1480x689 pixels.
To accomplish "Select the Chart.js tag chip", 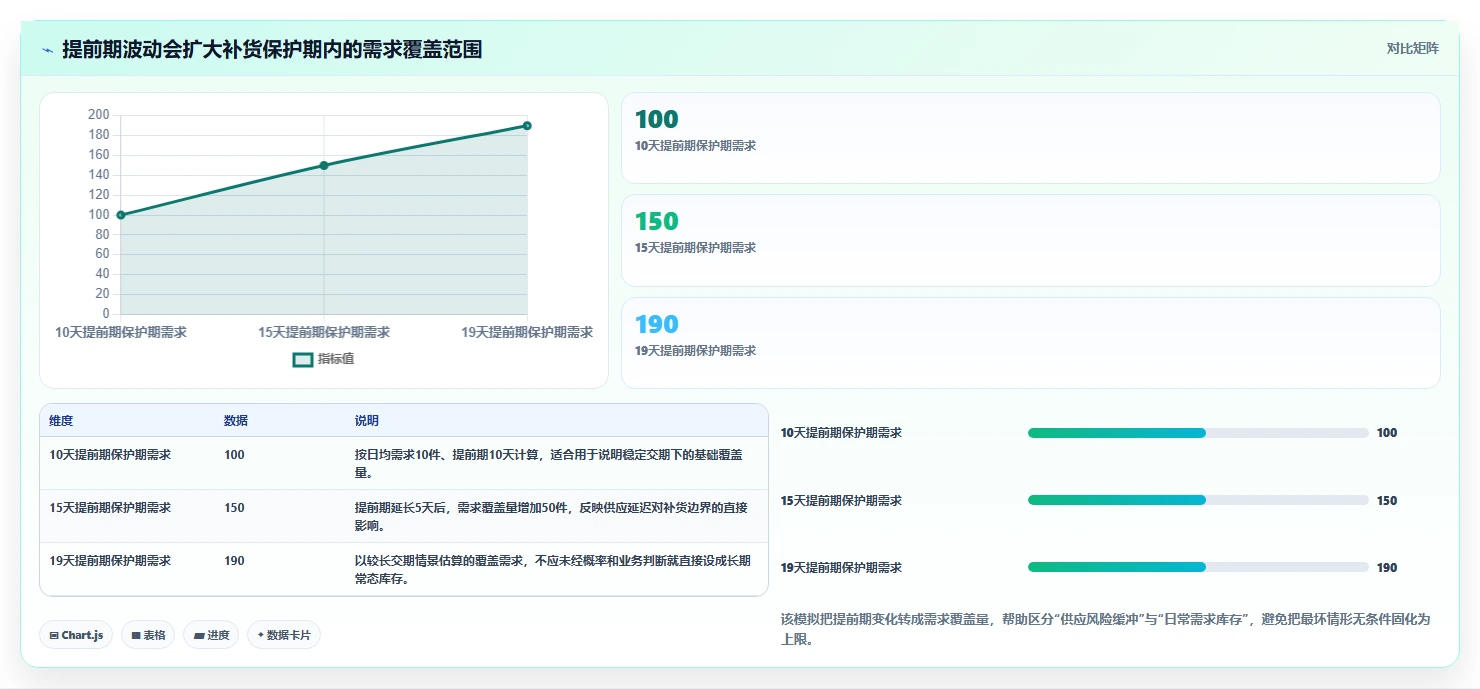I will (76, 635).
